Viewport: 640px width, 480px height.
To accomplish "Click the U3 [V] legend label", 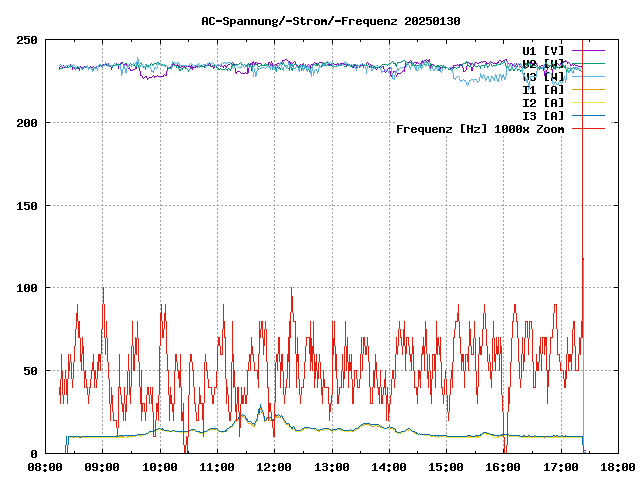I will 543,76.
